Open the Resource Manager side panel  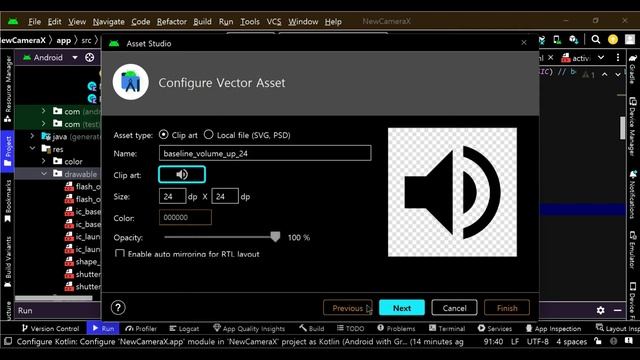(7, 89)
